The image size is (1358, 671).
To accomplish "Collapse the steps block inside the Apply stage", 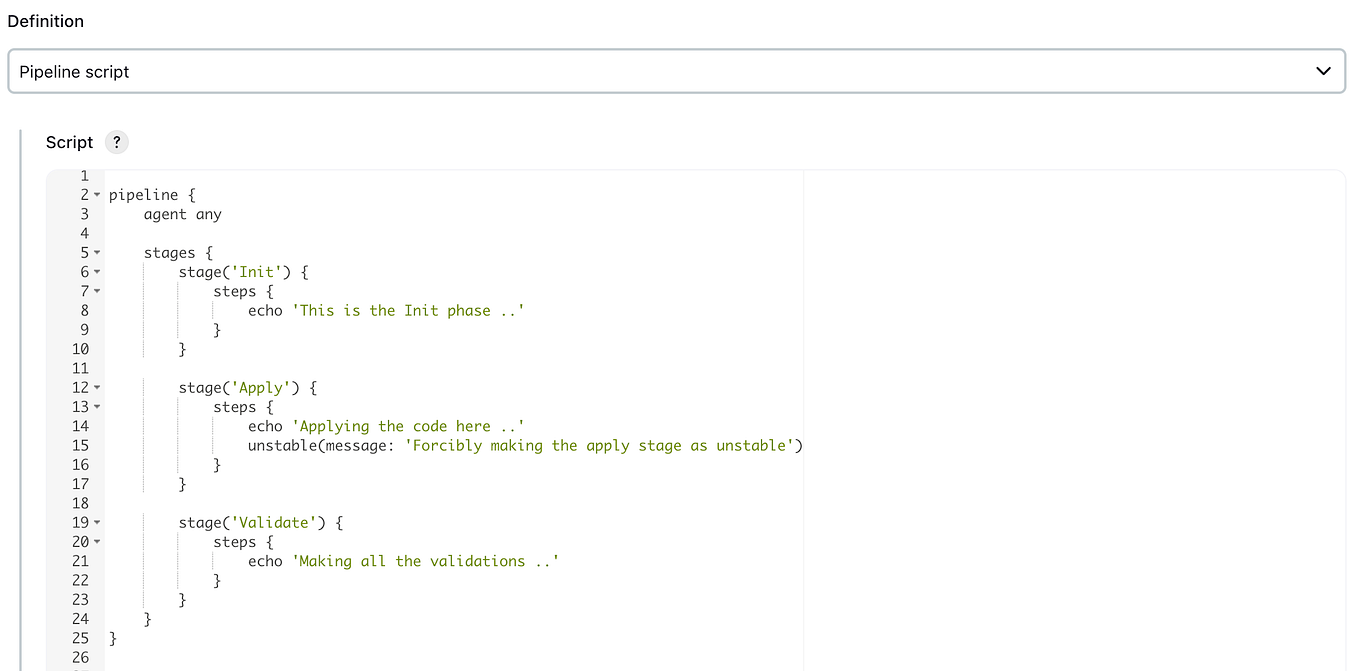I will [x=95, y=406].
